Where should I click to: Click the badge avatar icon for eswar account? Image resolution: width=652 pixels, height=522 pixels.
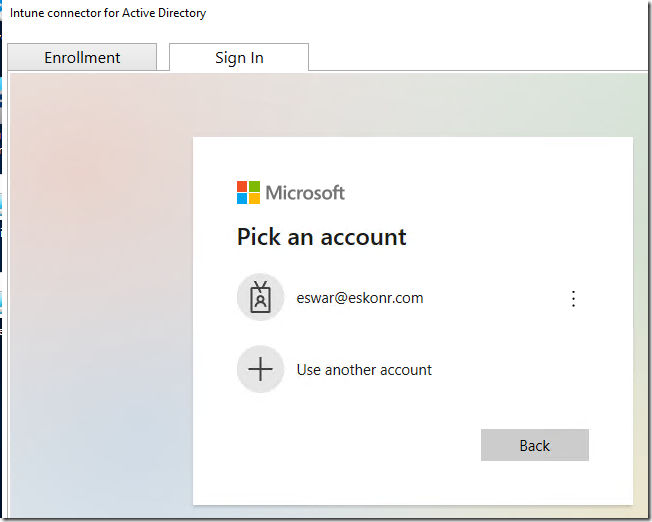(260, 297)
